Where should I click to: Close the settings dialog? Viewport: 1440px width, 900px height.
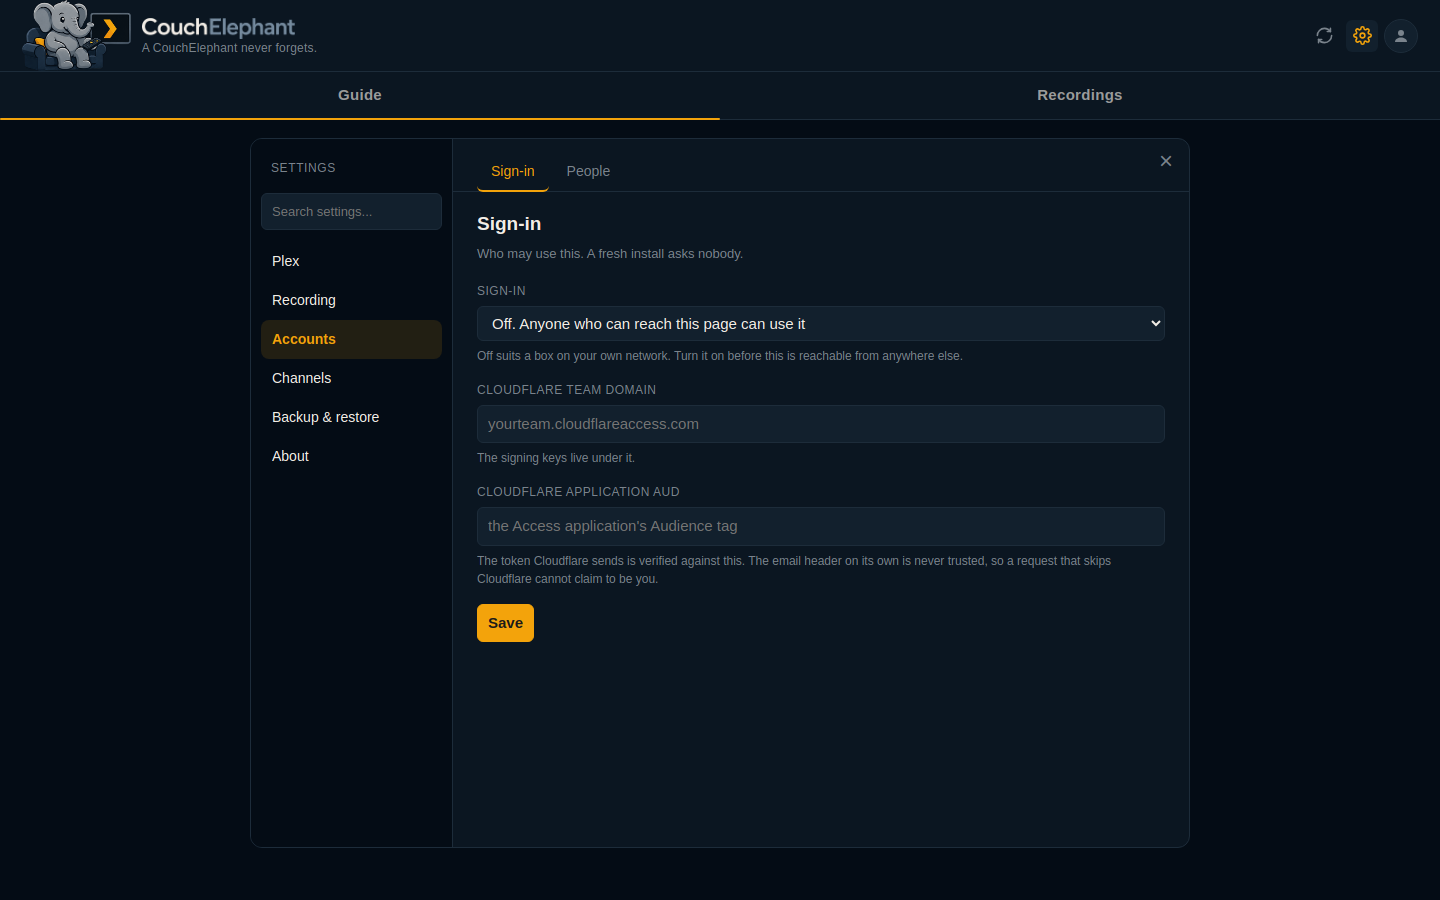[1166, 161]
